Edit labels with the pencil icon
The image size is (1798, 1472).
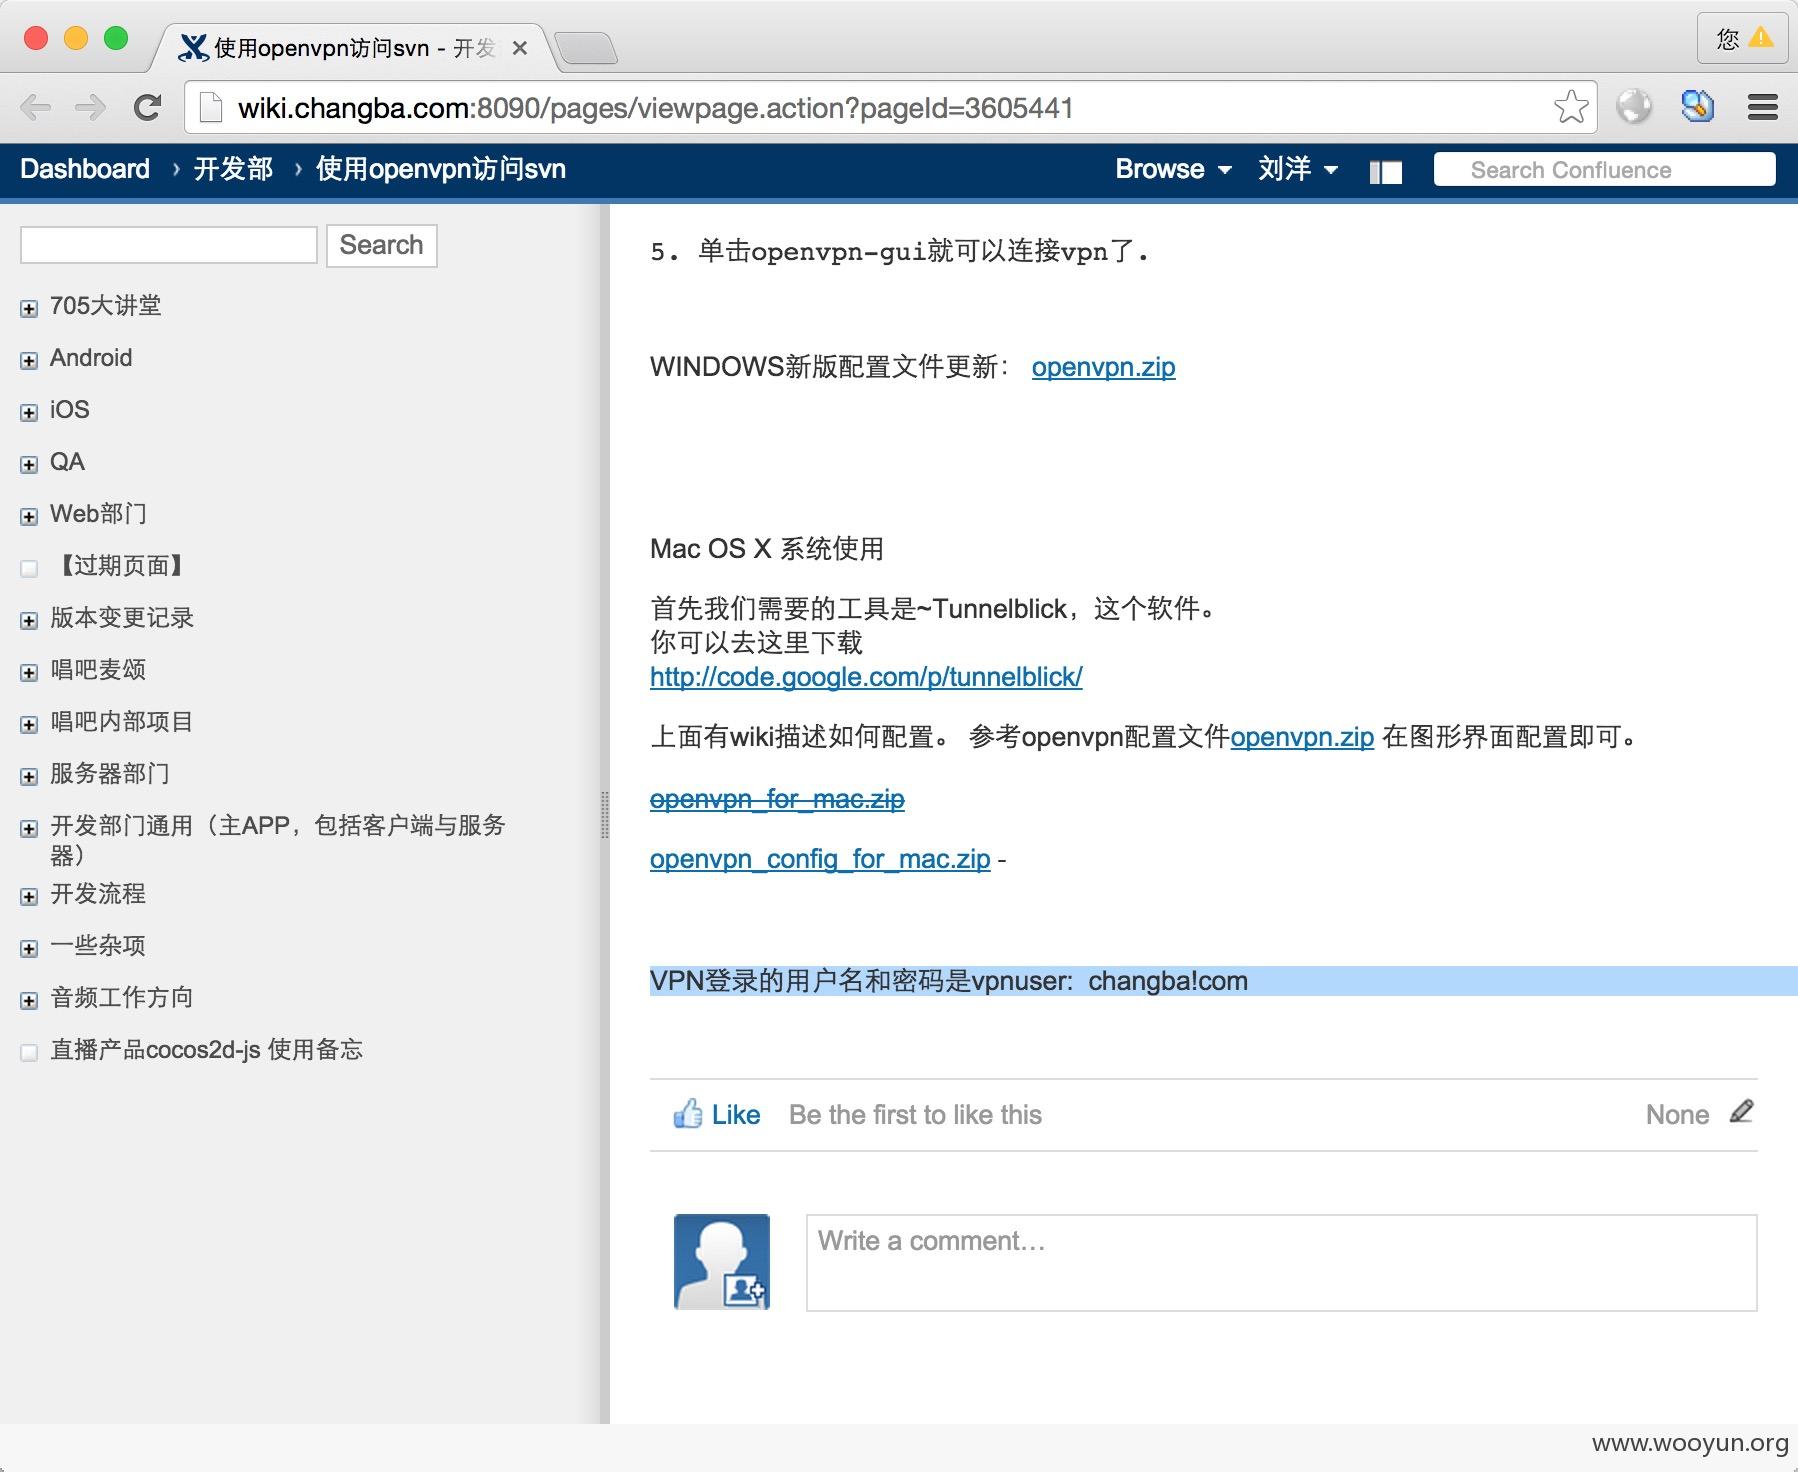point(1741,1112)
